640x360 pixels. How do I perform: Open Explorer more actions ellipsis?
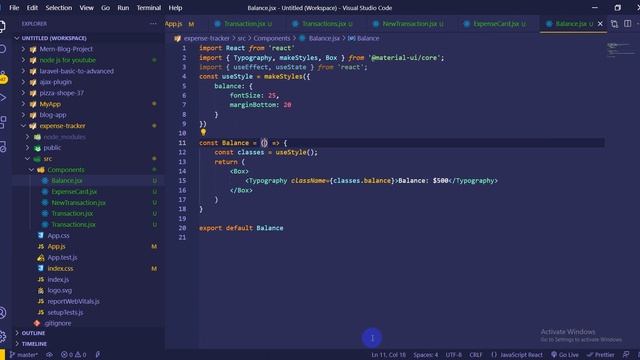(153, 24)
